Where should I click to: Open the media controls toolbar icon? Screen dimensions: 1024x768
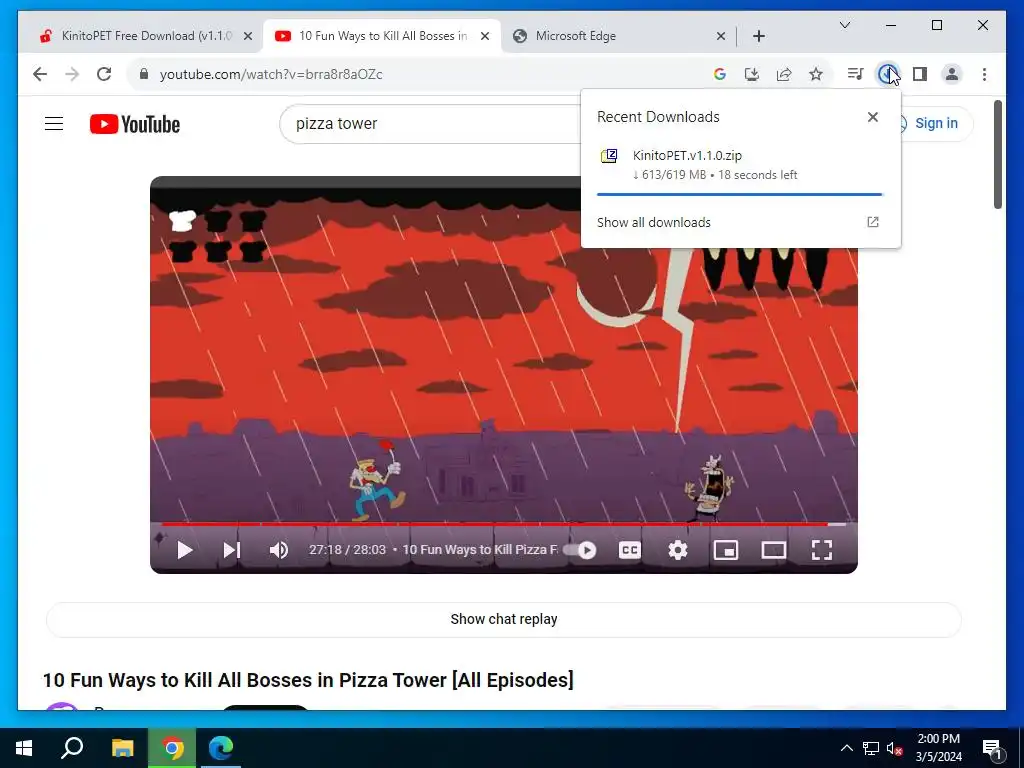(856, 74)
